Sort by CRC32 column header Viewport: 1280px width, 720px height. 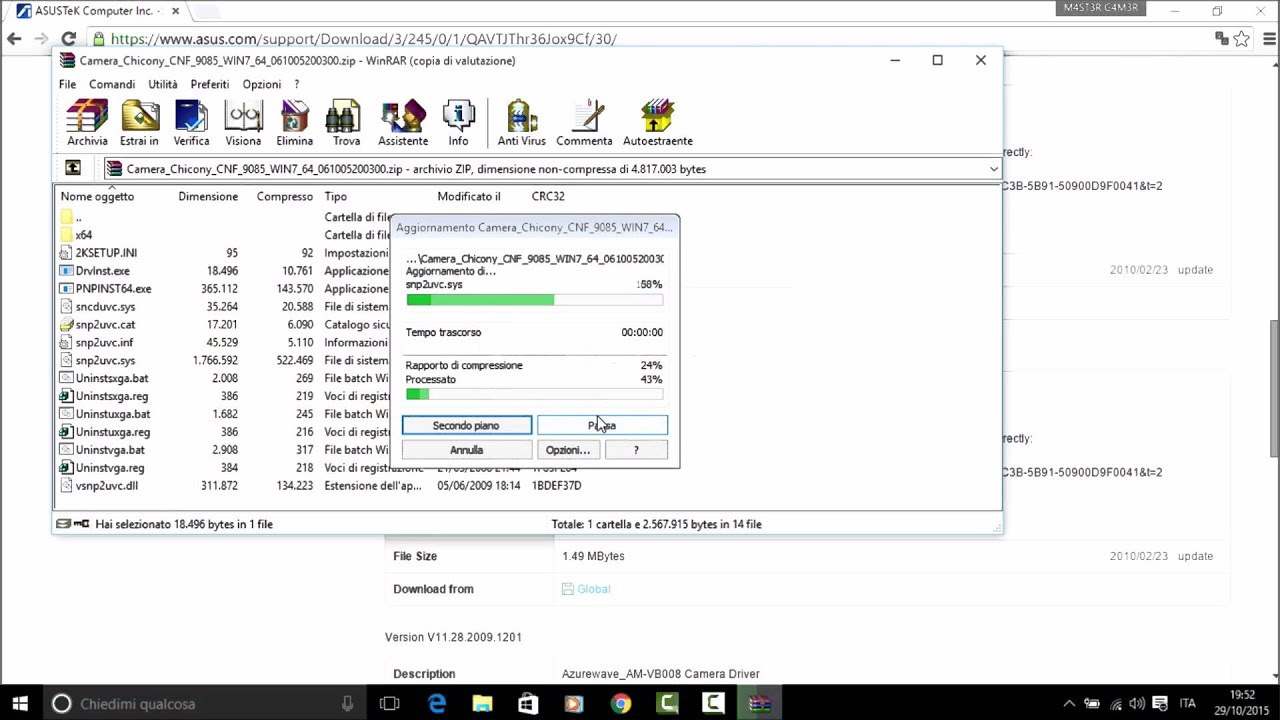(x=548, y=196)
